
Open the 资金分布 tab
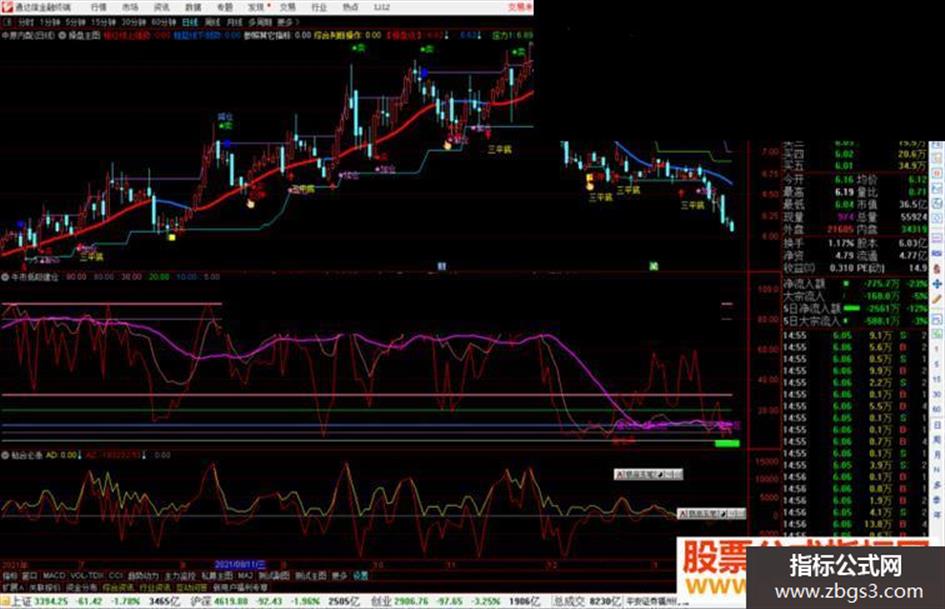click(x=81, y=587)
